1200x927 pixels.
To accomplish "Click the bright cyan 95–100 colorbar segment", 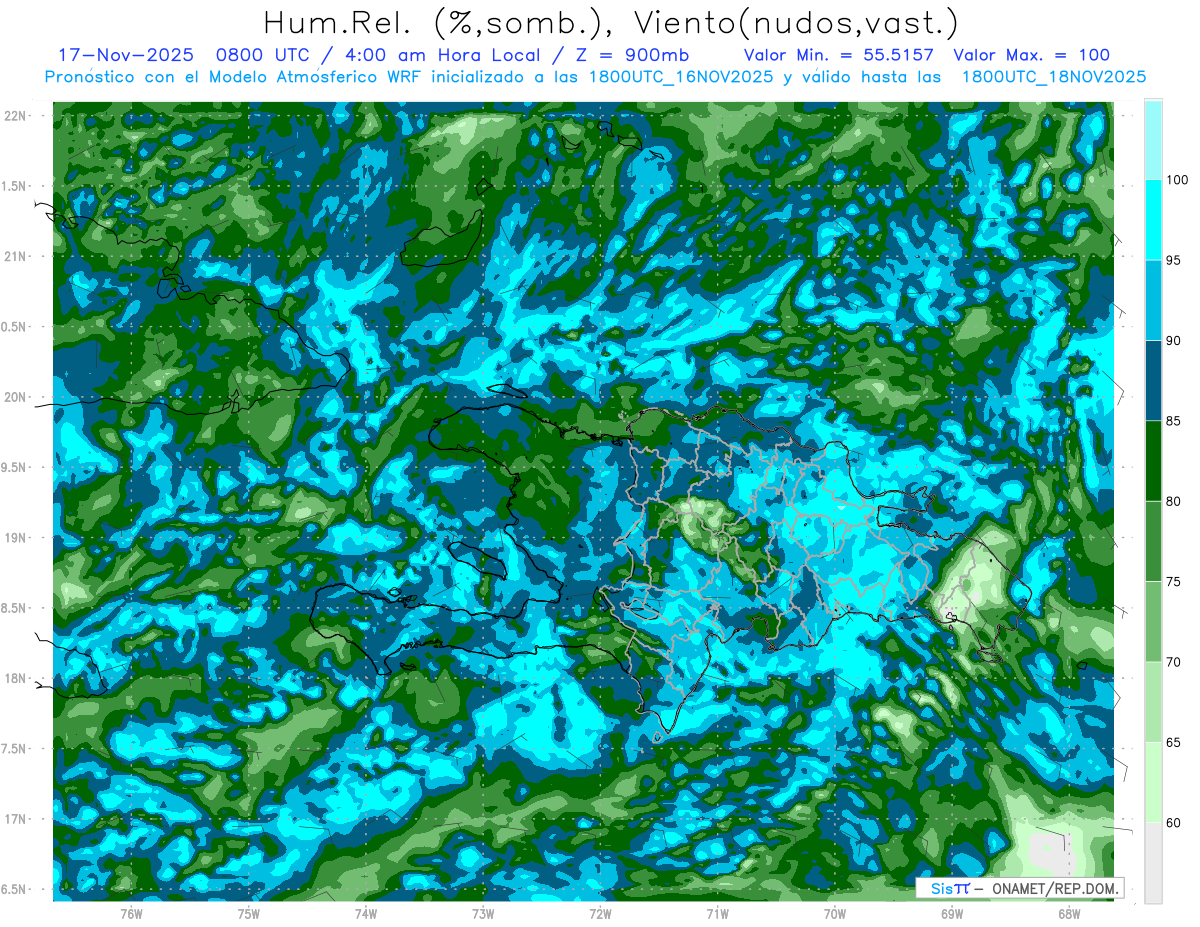I will 1153,220.
